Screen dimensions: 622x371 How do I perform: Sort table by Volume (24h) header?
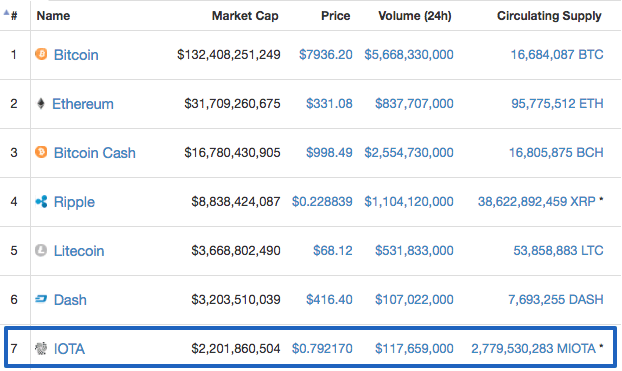[415, 16]
